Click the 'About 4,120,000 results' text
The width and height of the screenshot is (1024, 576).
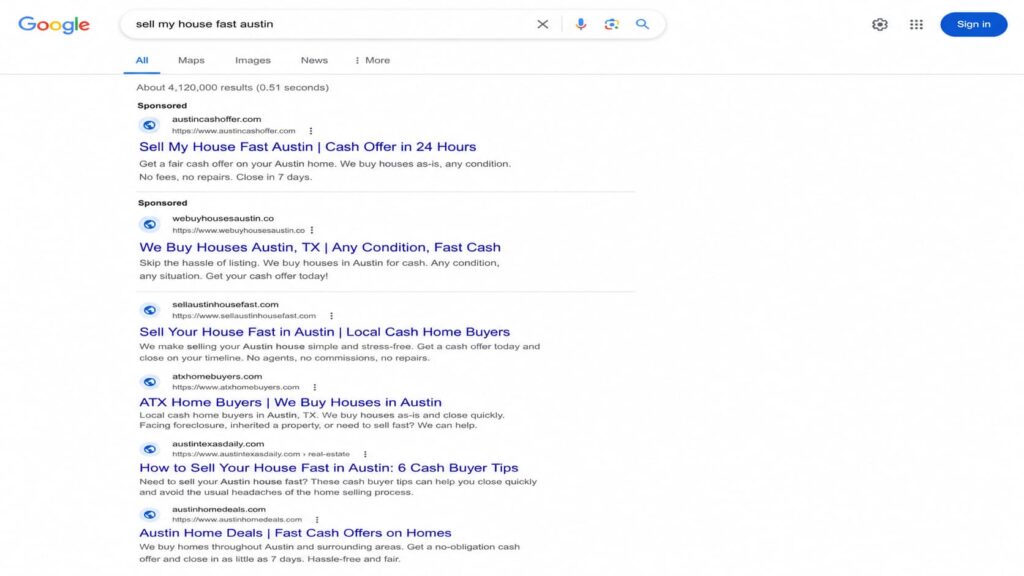click(x=232, y=88)
